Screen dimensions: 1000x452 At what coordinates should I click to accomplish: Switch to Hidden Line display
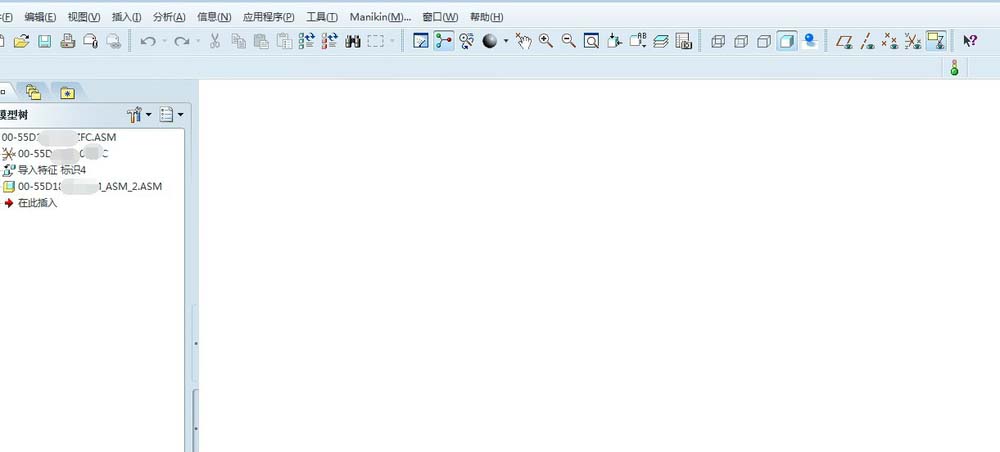point(741,41)
